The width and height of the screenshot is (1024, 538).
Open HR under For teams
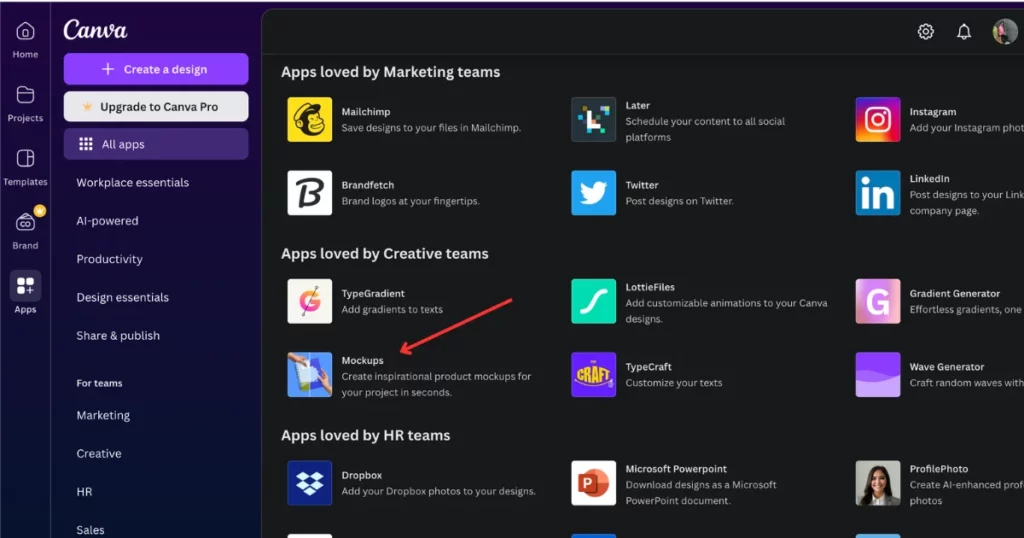click(x=84, y=492)
